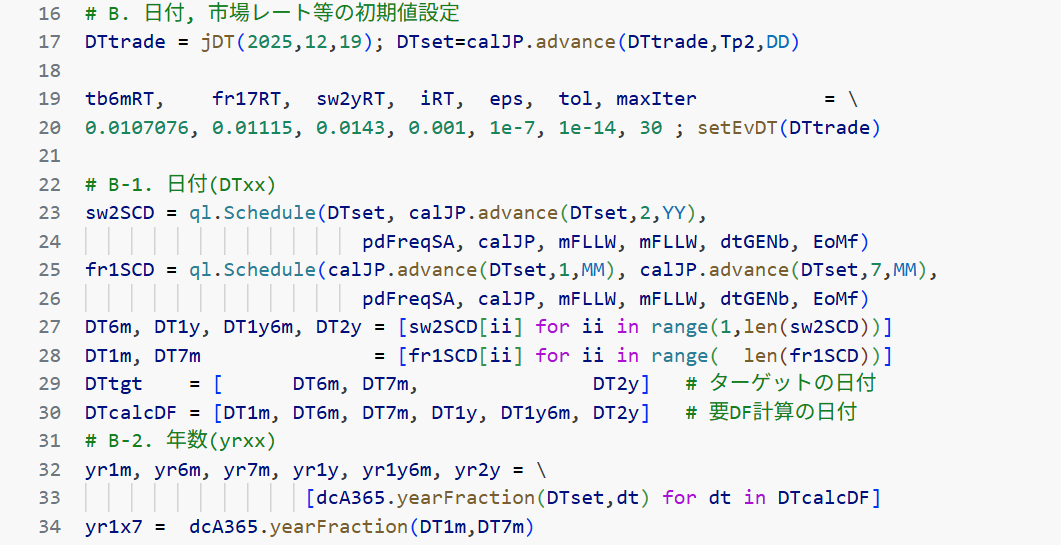This screenshot has height=545, width=1061.
Task: Click DT1y6m on line 27
Action: [x=258, y=327]
